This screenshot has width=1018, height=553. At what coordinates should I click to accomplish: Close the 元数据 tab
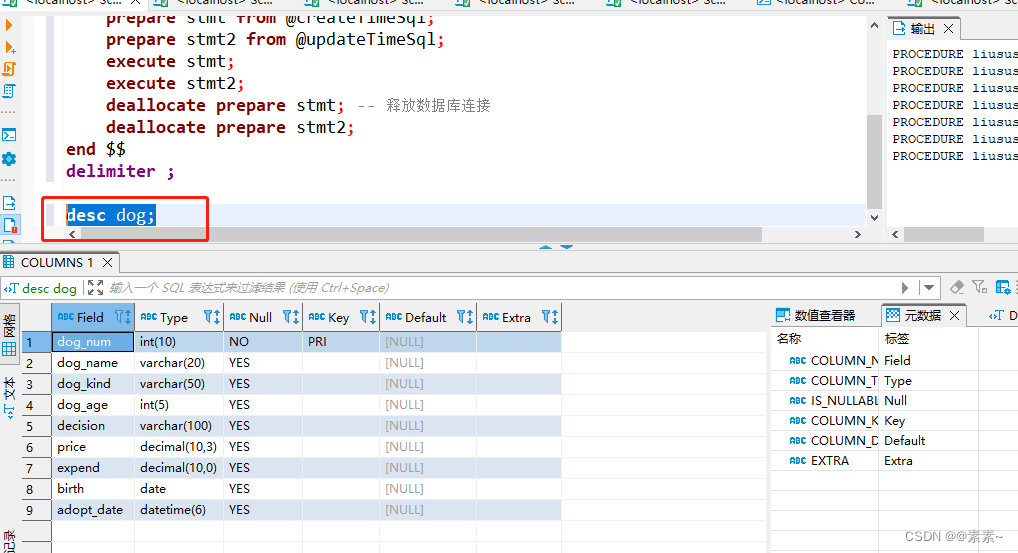click(x=954, y=315)
